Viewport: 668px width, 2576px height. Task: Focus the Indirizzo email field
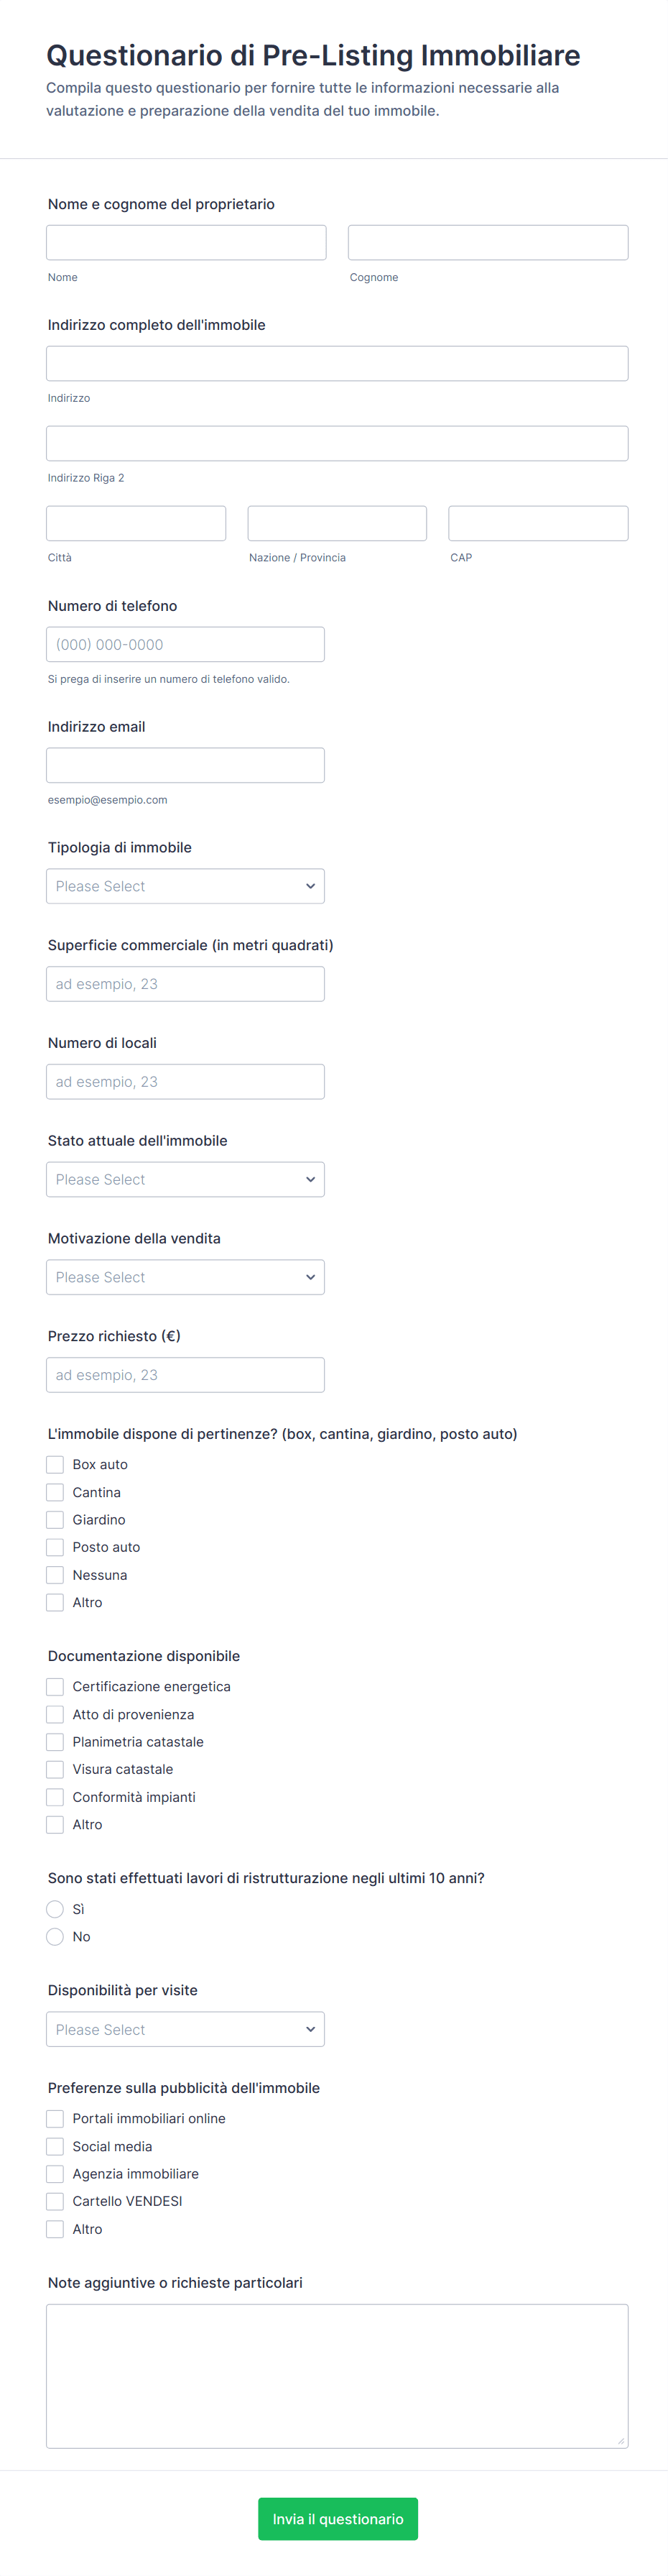(185, 765)
